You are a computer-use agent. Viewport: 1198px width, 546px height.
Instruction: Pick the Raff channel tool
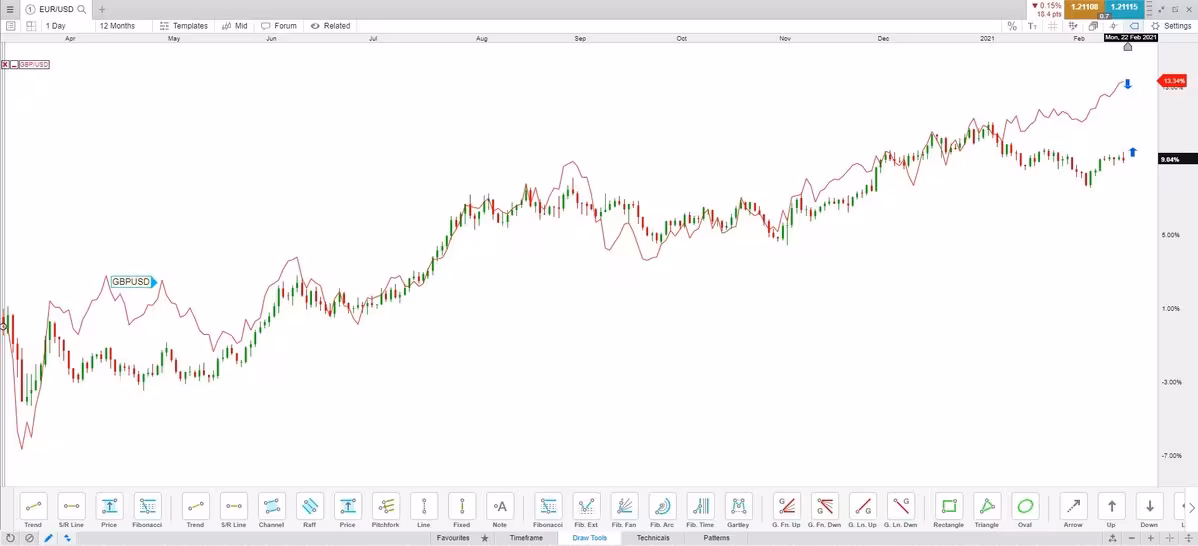point(309,506)
